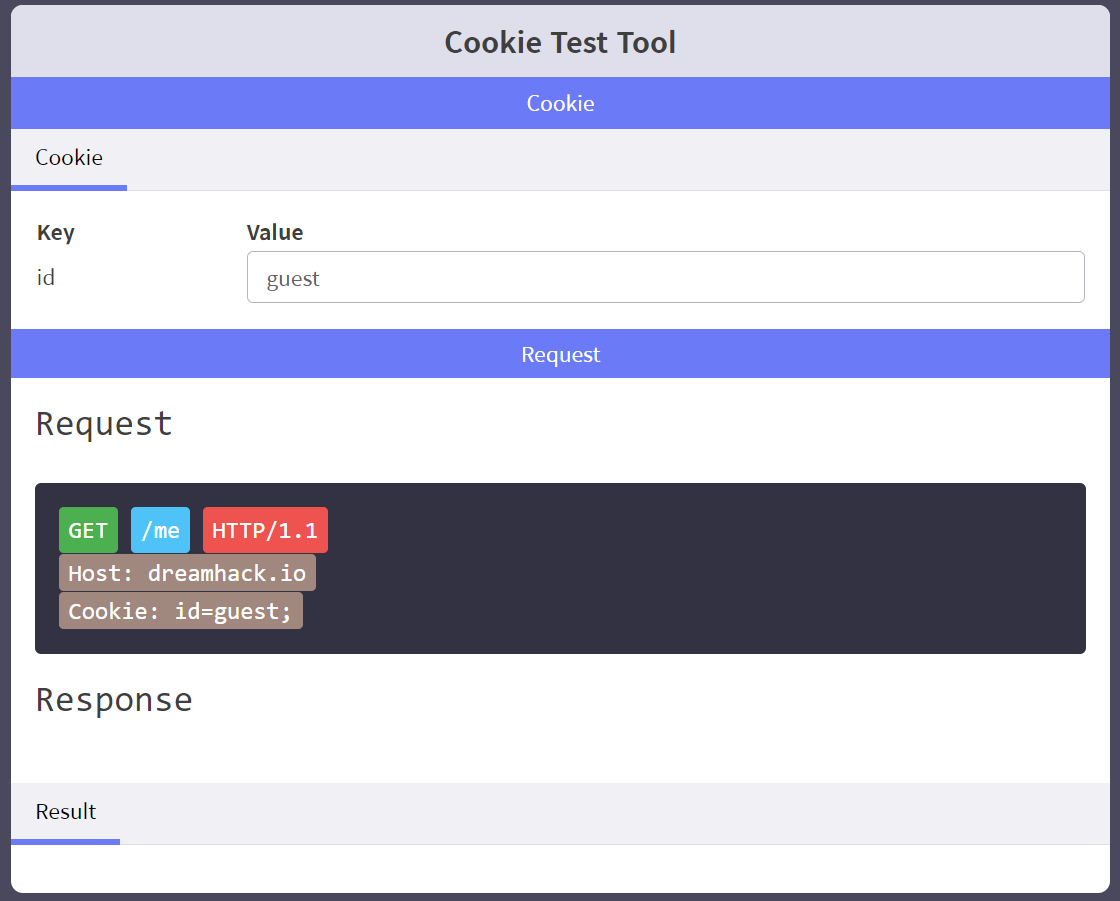The height and width of the screenshot is (901, 1120).
Task: Click the red HTTP/1.1 version badge
Action: coord(265,530)
